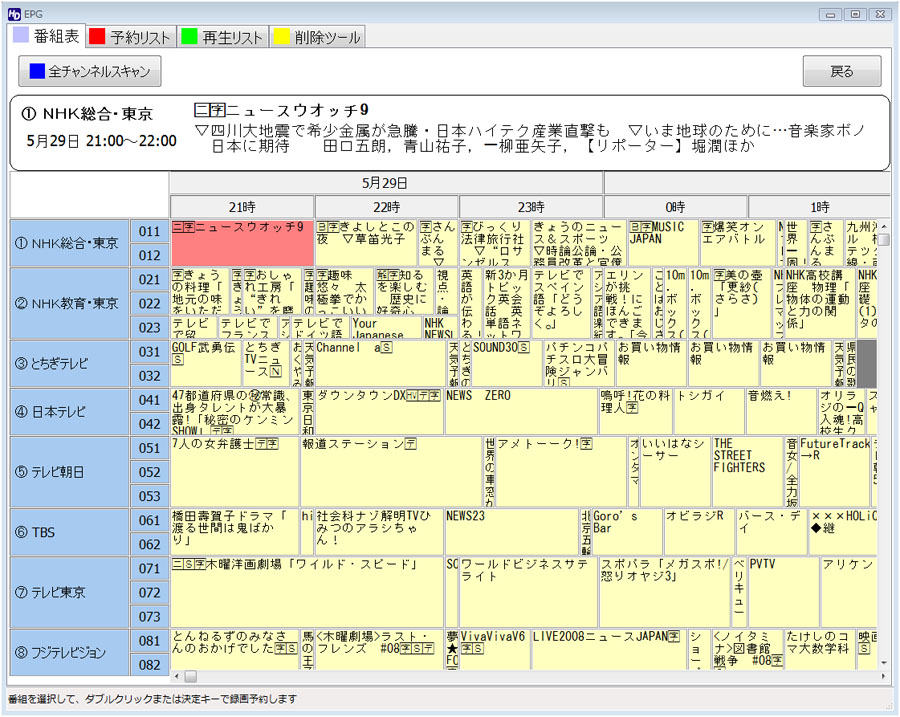Select the FutureTracks→R program
The width and height of the screenshot is (900, 717).
point(835,472)
